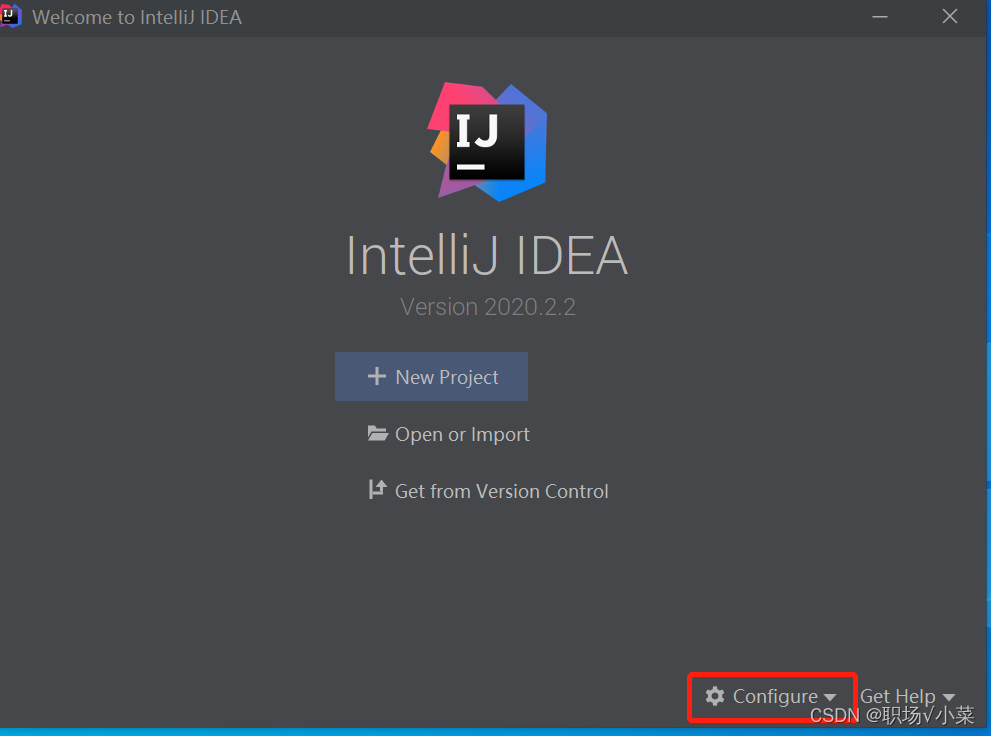Image resolution: width=991 pixels, height=736 pixels.
Task: Click the Configure gear settings icon
Action: point(716,696)
